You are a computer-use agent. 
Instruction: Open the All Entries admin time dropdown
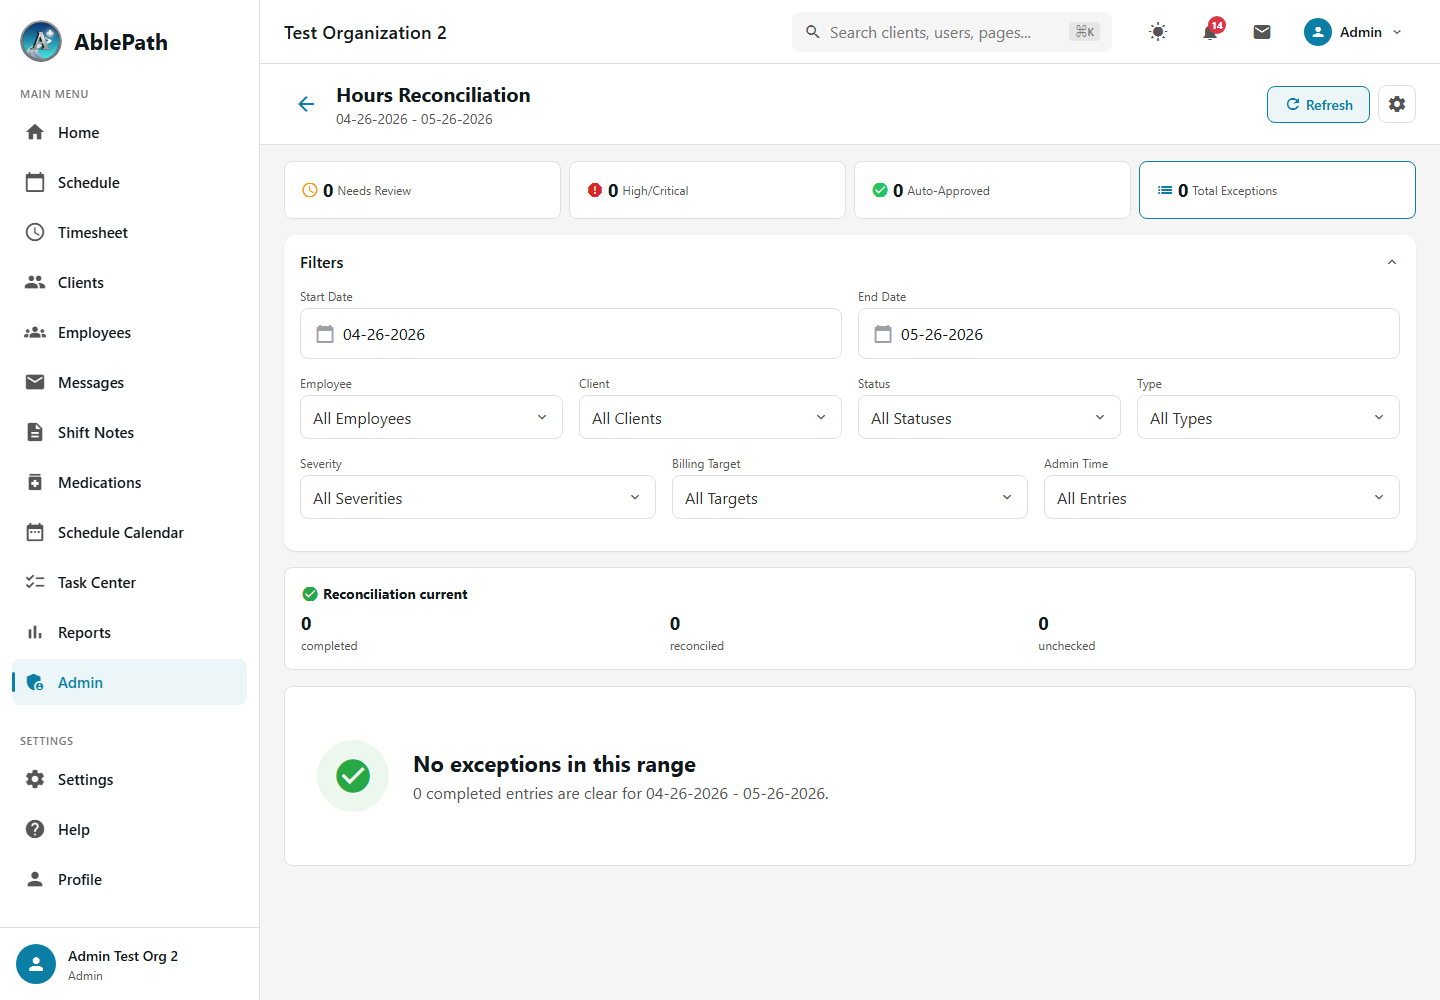coord(1222,497)
